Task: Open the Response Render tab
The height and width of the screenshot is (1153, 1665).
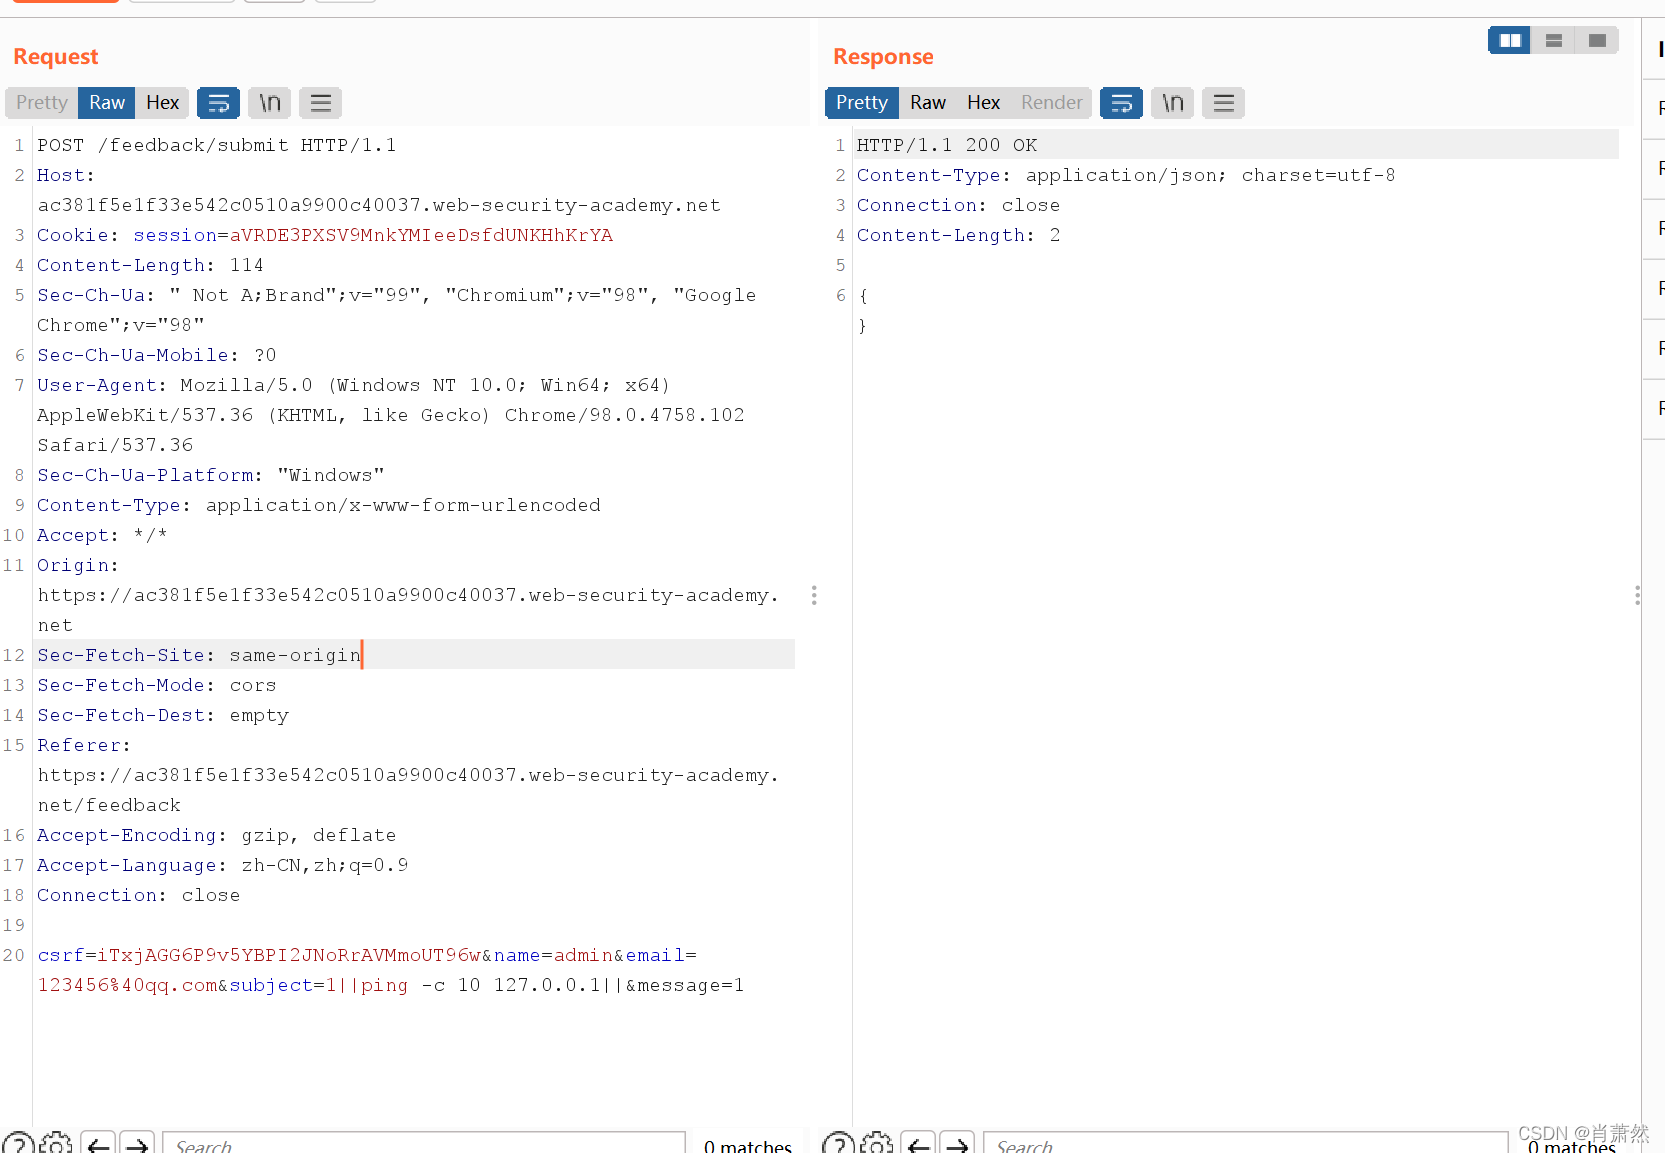Action: click(1052, 103)
